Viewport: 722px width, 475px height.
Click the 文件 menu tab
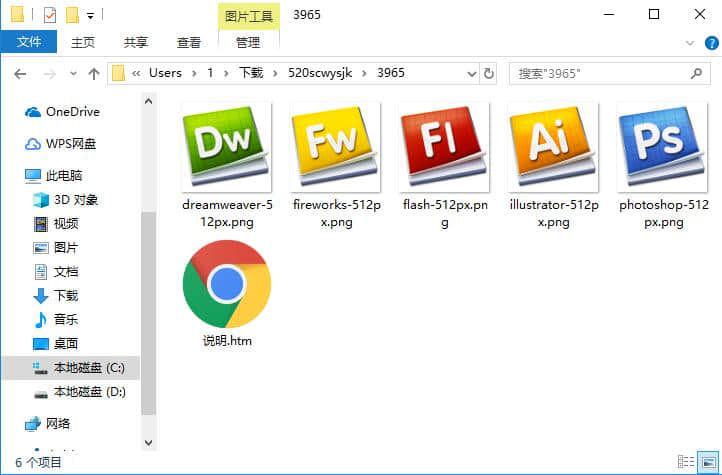29,42
